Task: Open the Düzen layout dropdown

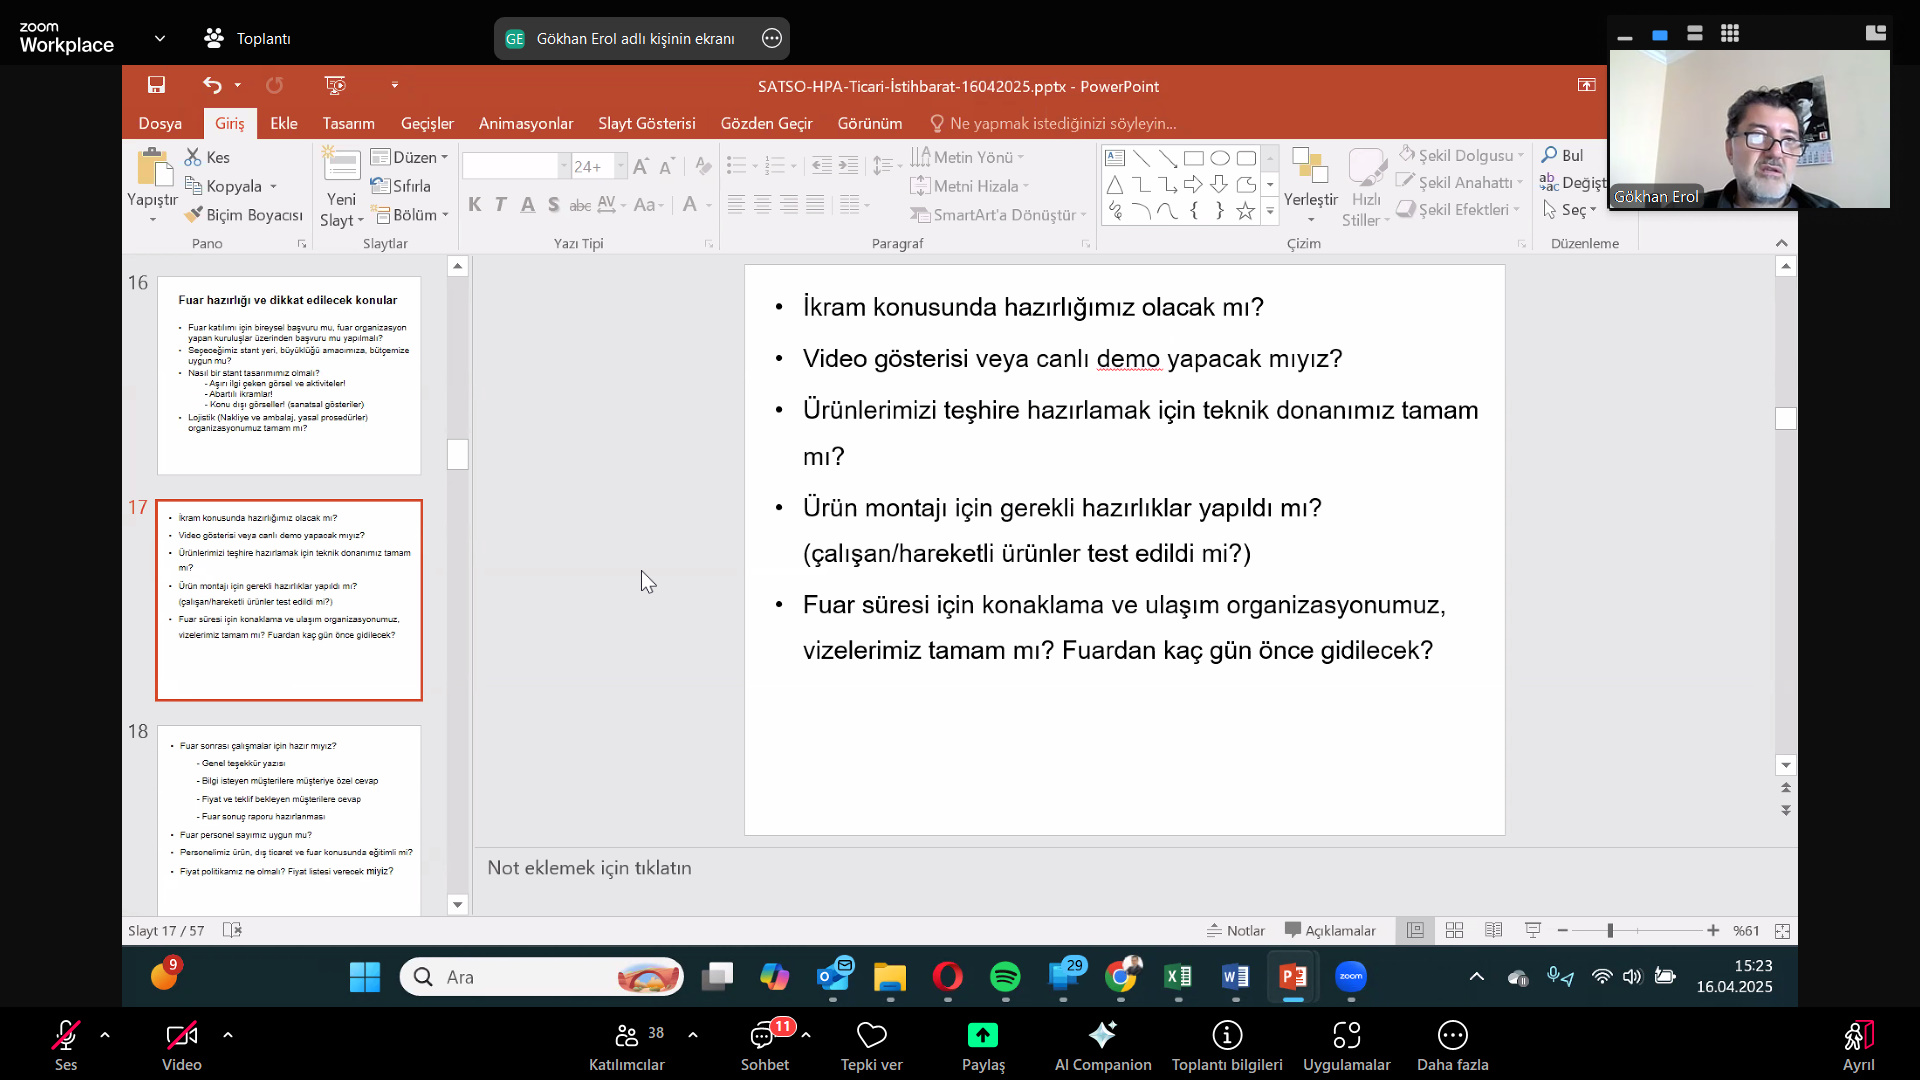Action: (410, 157)
